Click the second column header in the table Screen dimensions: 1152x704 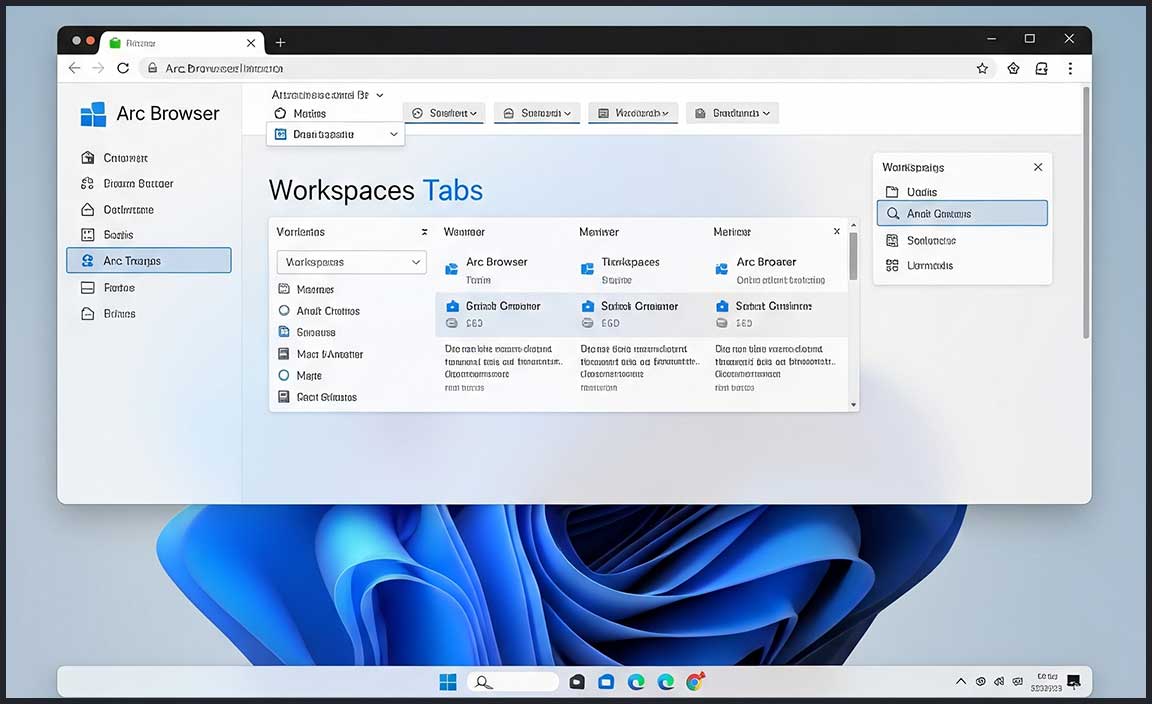pos(599,231)
